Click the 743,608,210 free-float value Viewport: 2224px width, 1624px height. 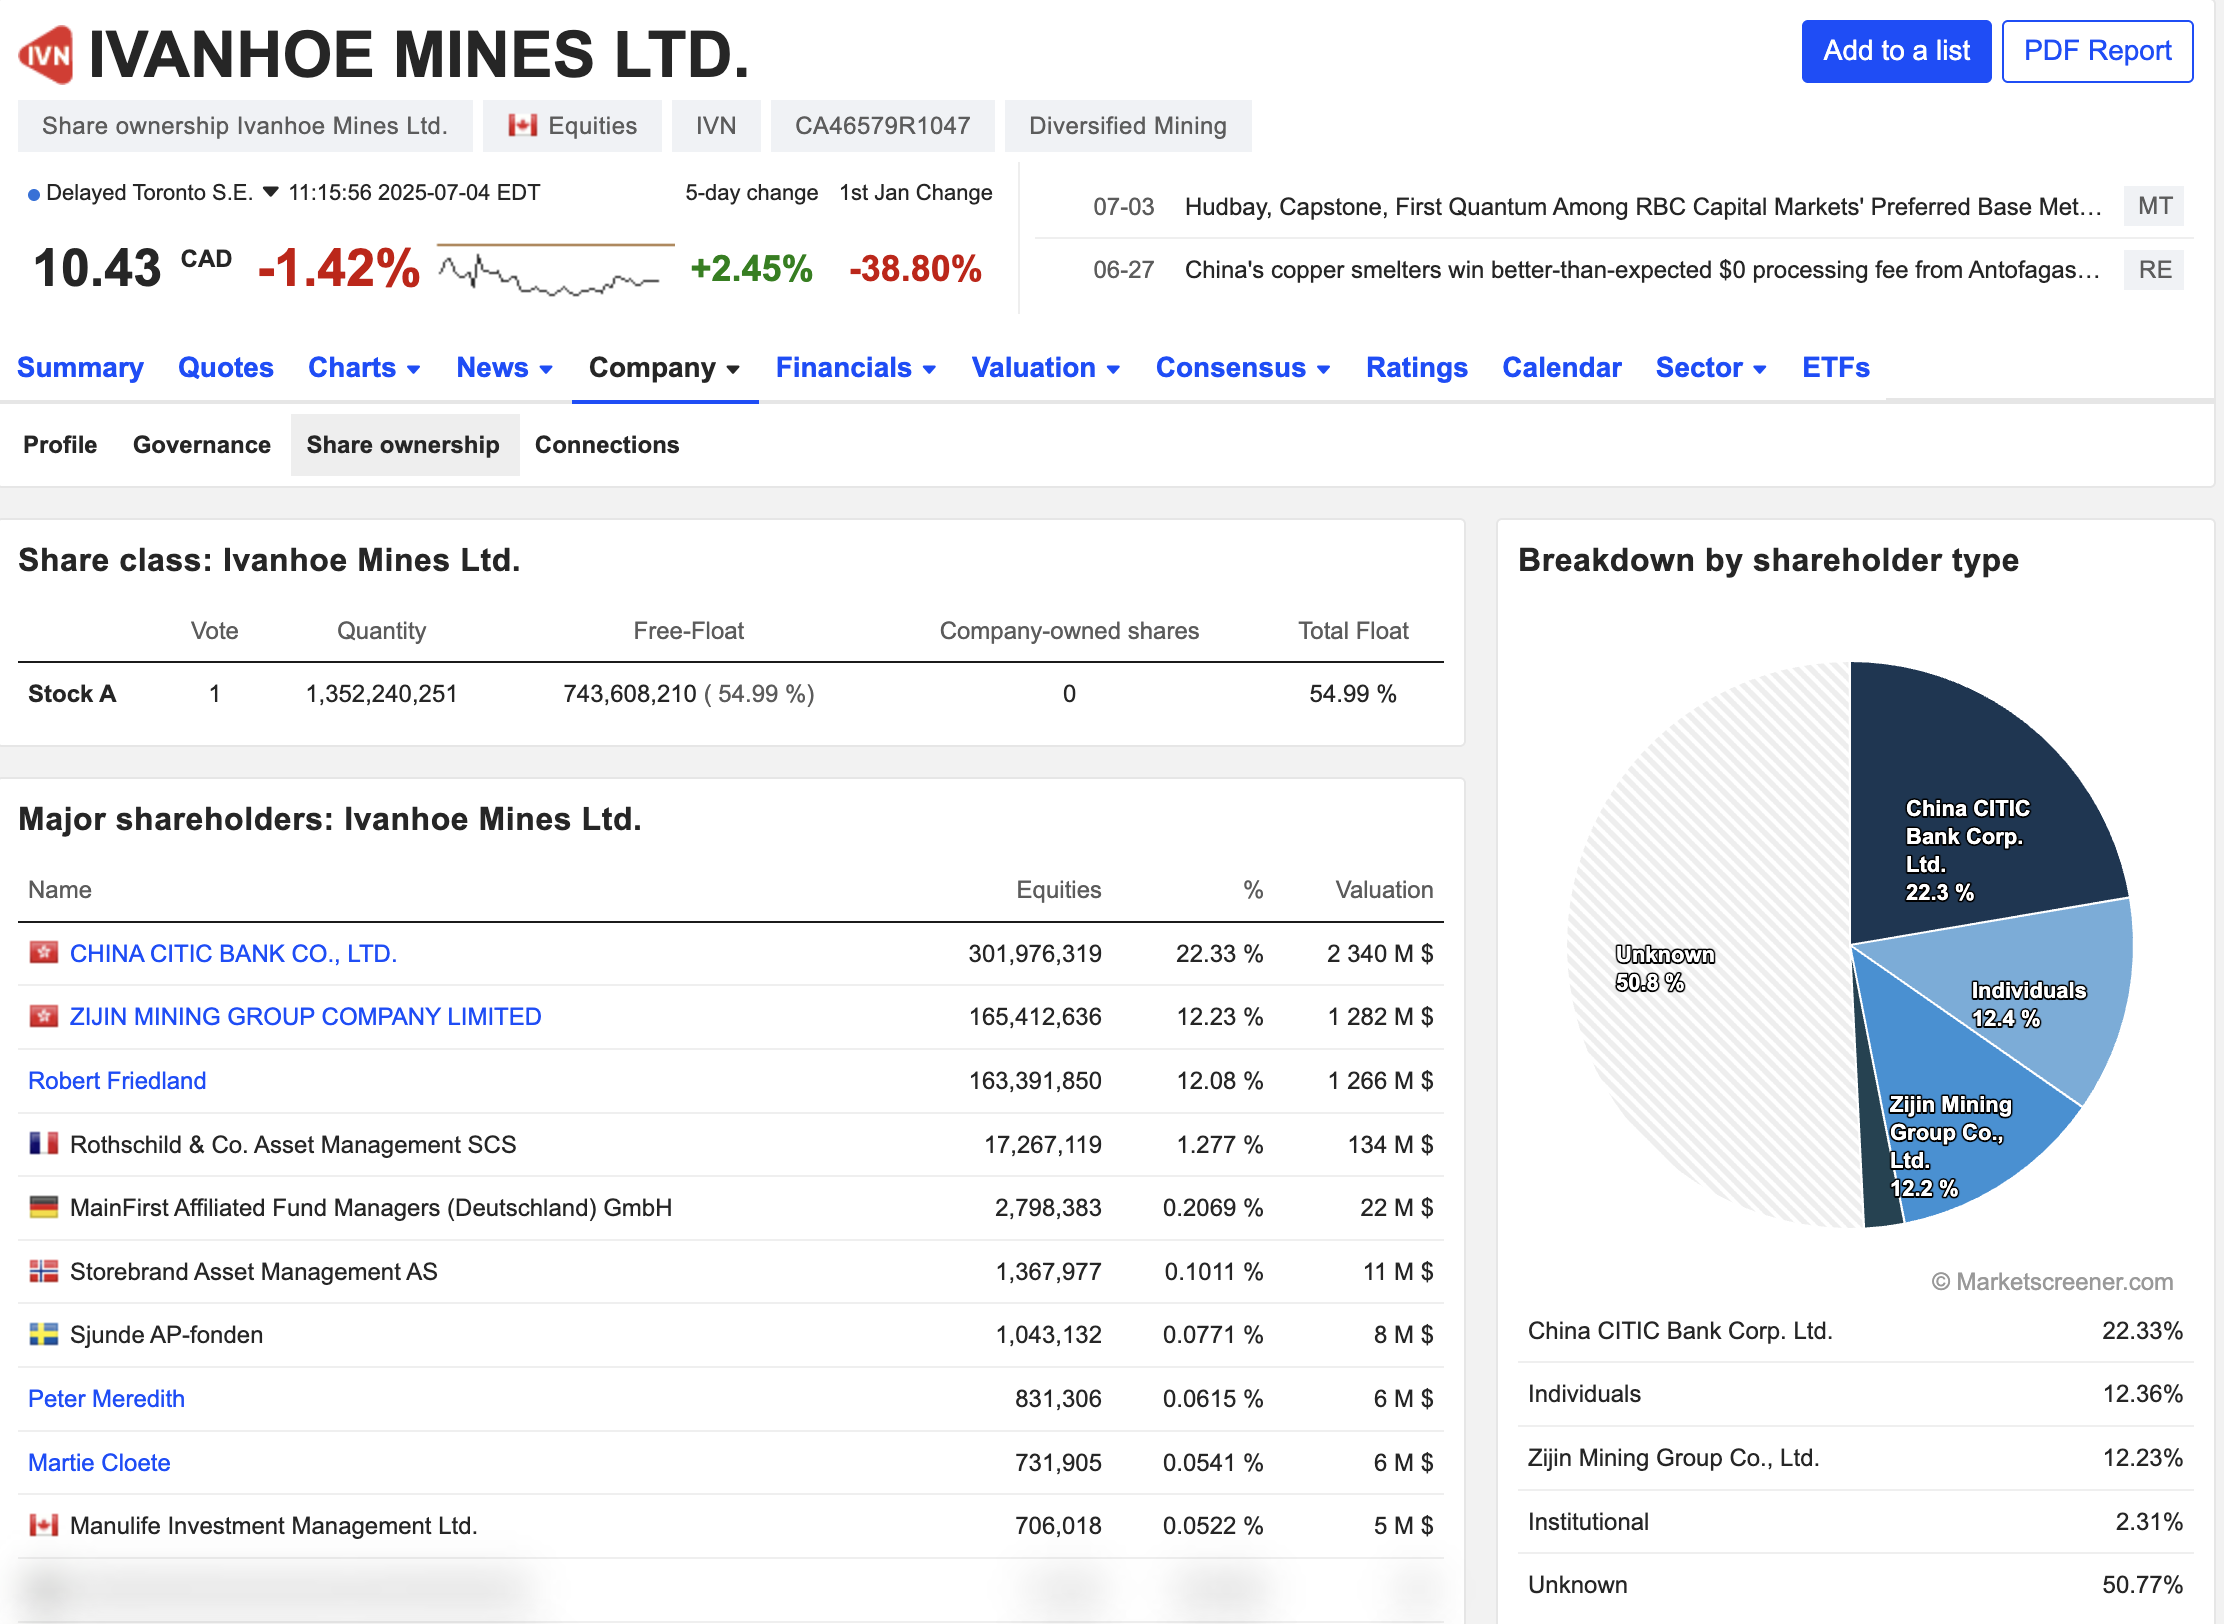pos(630,693)
